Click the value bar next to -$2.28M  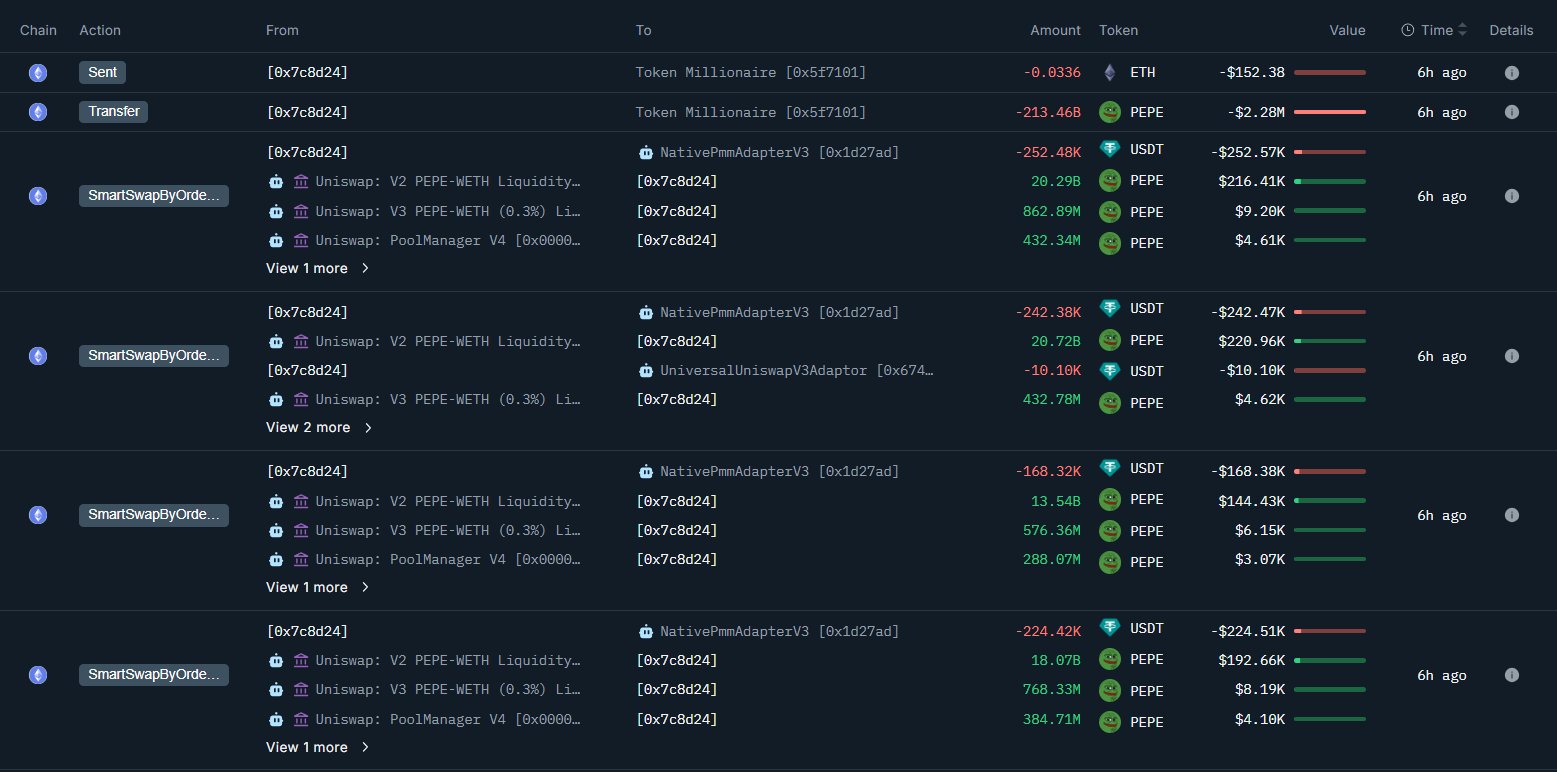(1329, 112)
